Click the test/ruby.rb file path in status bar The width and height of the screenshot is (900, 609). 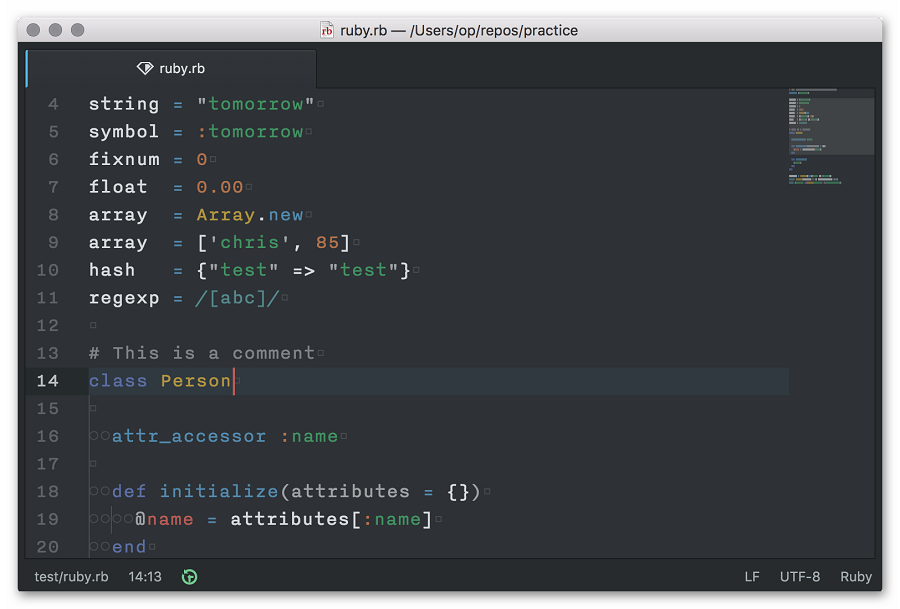[x=71, y=576]
